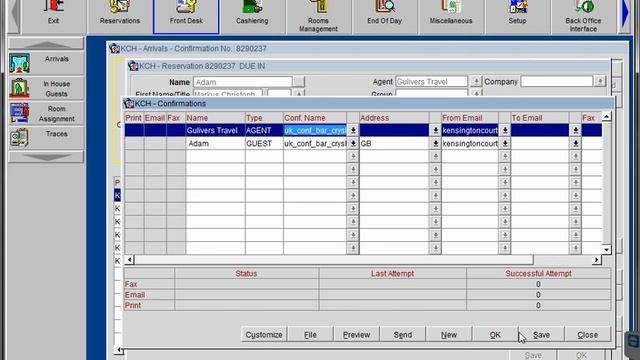Screen dimensions: 640x360
Task: Open Address dropdown for Gulivers Travel row
Action: (x=436, y=131)
